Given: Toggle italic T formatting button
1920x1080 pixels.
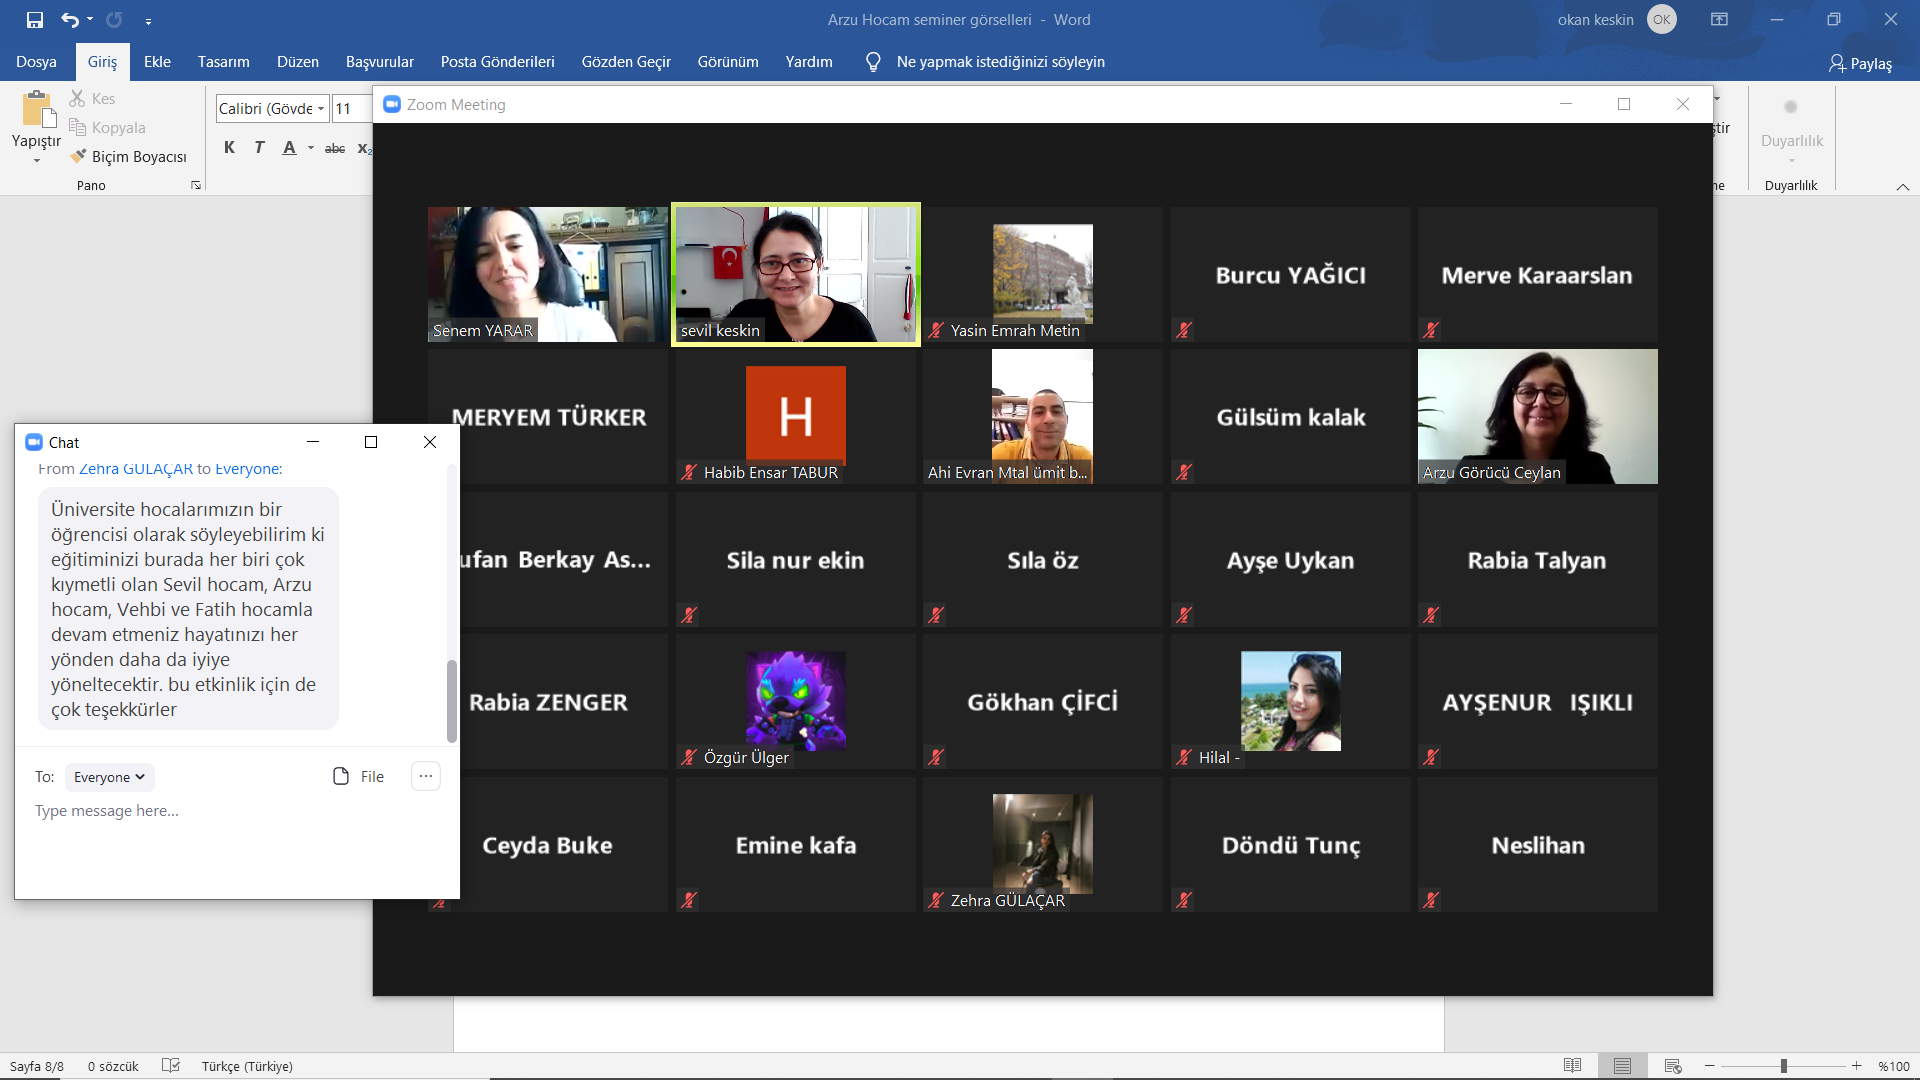Looking at the screenshot, I should click(259, 148).
